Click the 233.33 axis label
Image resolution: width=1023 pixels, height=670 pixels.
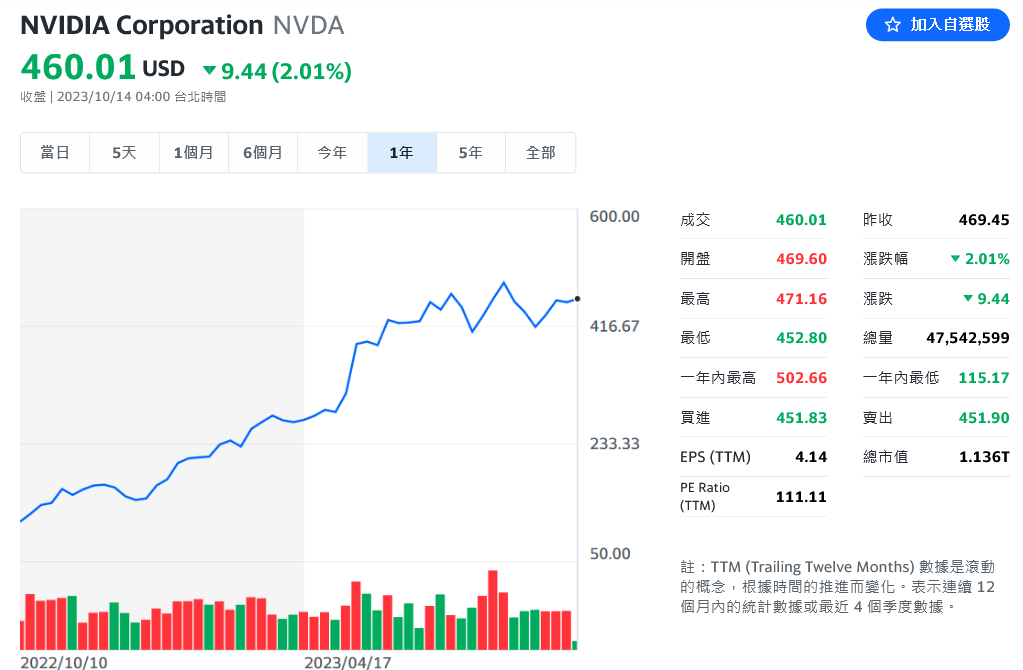coord(615,444)
